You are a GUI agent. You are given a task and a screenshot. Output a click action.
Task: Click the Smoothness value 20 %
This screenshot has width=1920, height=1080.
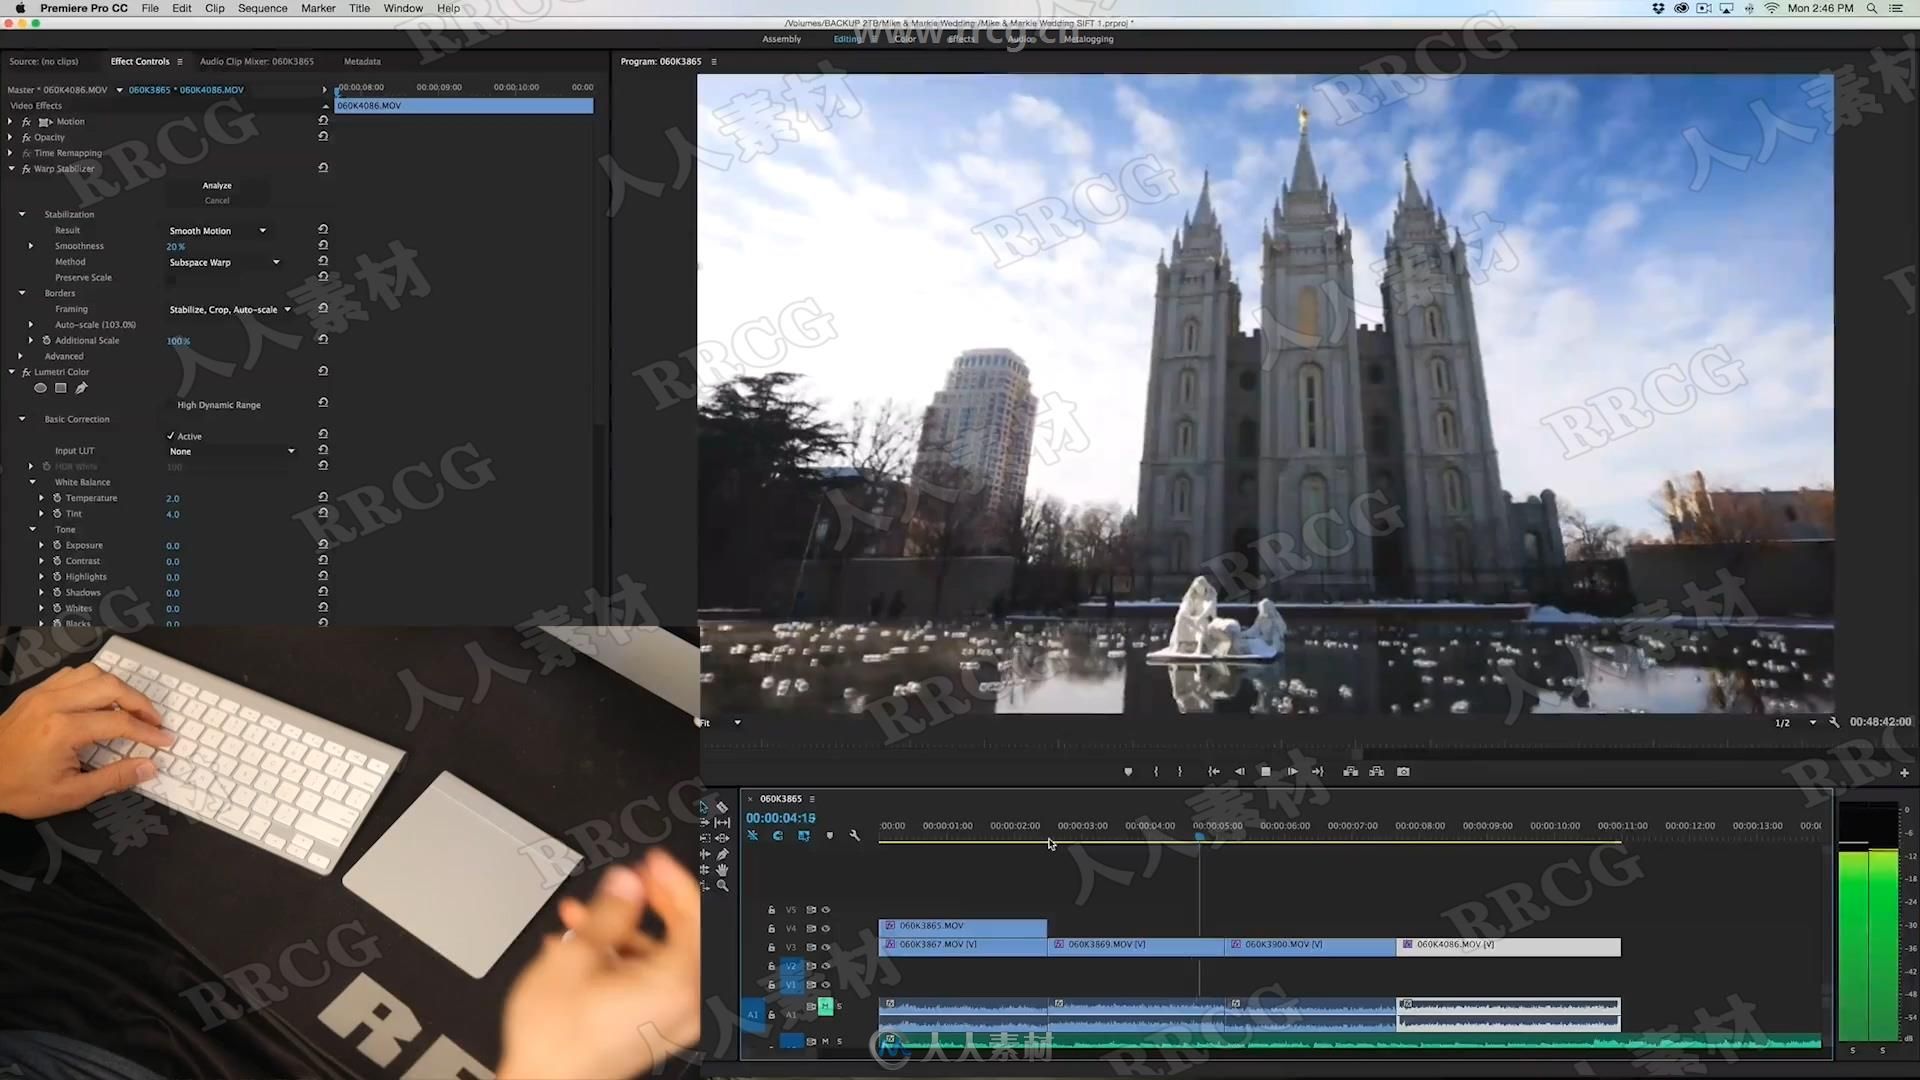[x=176, y=247]
